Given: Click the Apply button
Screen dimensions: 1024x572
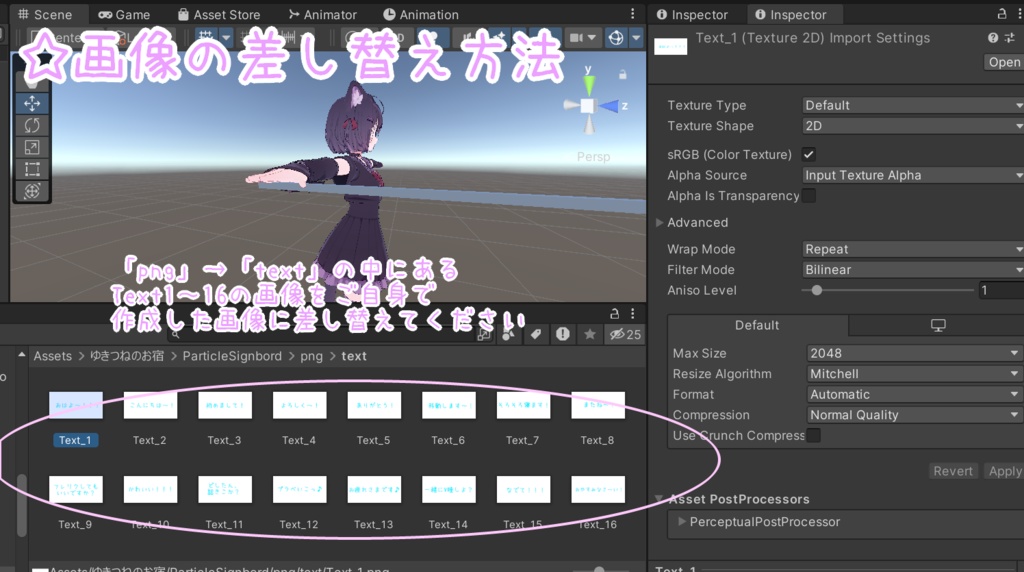Looking at the screenshot, I should 1004,471.
